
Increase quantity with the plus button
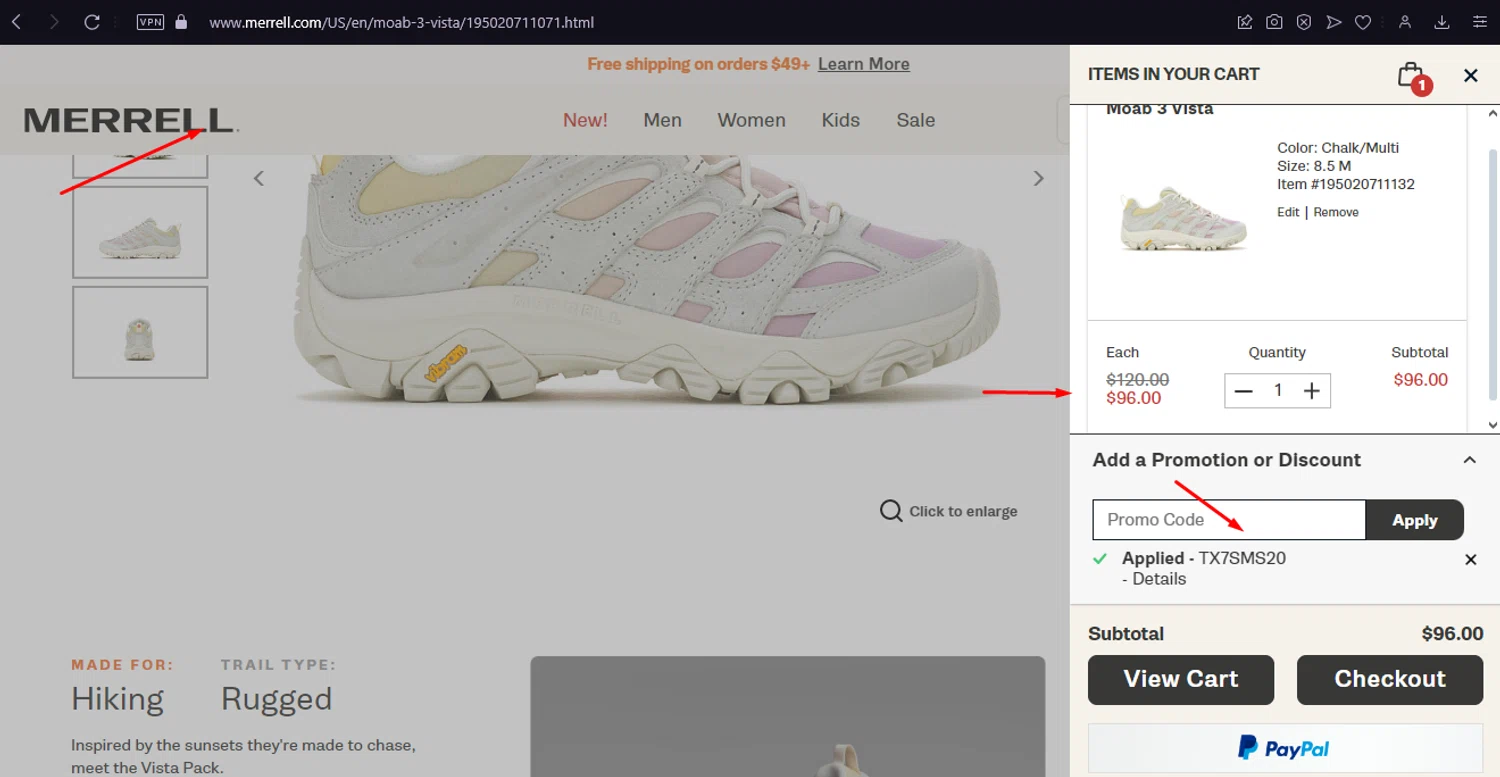pos(1312,391)
